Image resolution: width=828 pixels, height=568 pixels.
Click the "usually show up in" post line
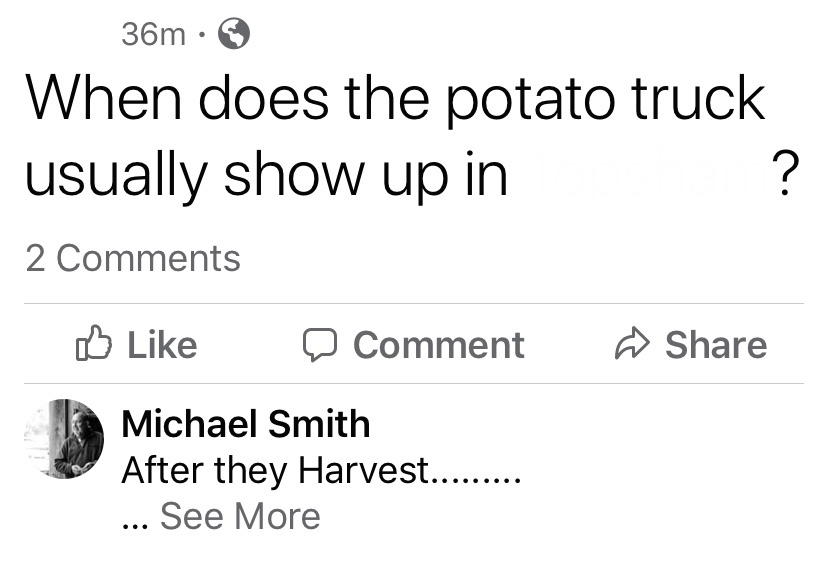[x=265, y=176]
